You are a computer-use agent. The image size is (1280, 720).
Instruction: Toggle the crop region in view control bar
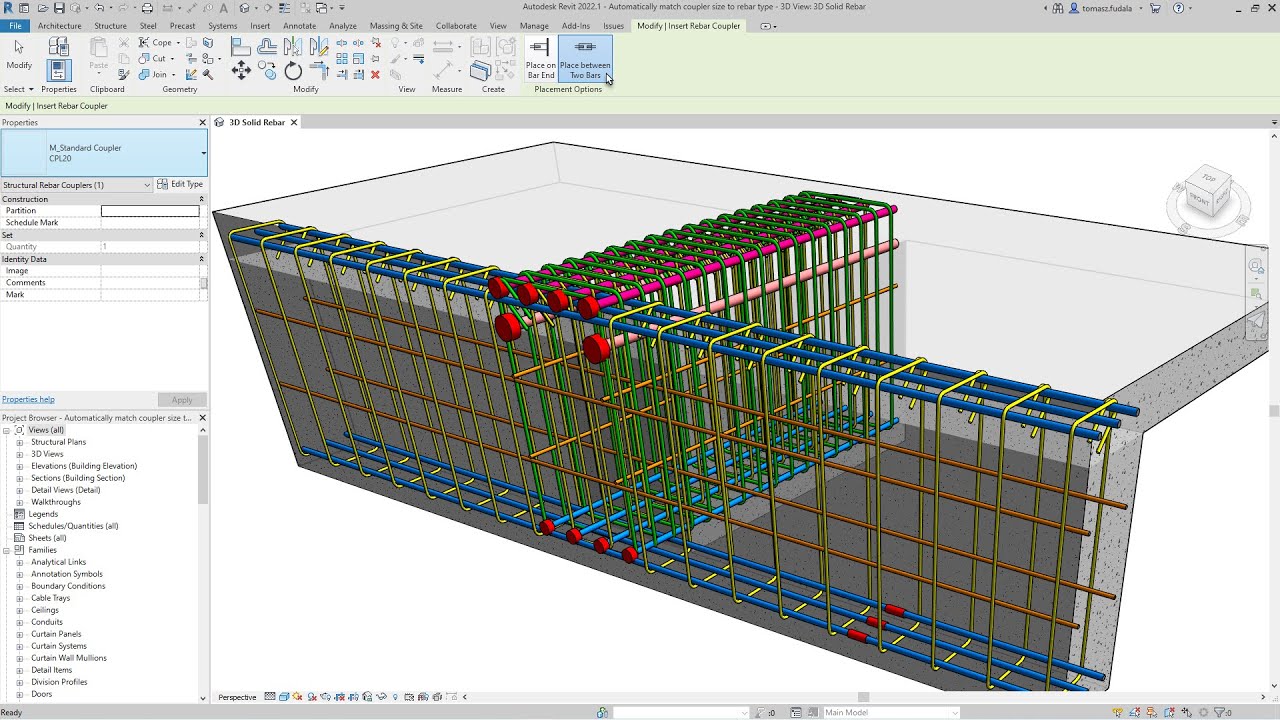point(338,697)
